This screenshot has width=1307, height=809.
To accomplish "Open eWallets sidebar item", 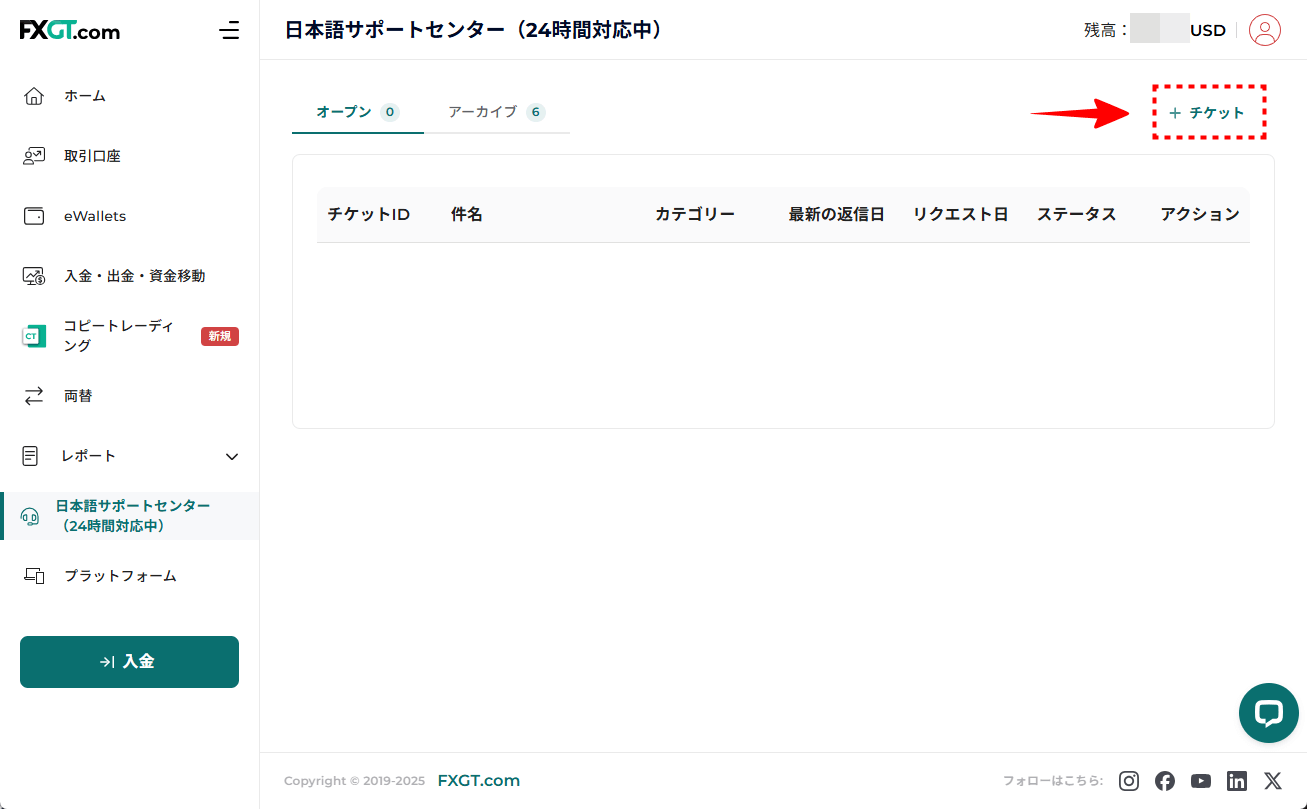I will (x=95, y=216).
